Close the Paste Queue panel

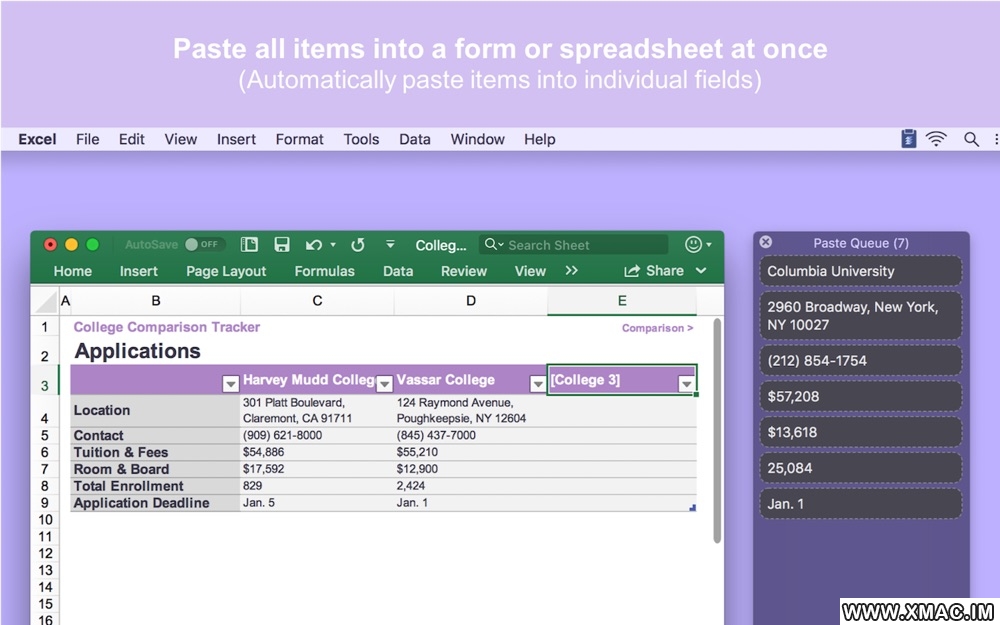pyautogui.click(x=766, y=242)
